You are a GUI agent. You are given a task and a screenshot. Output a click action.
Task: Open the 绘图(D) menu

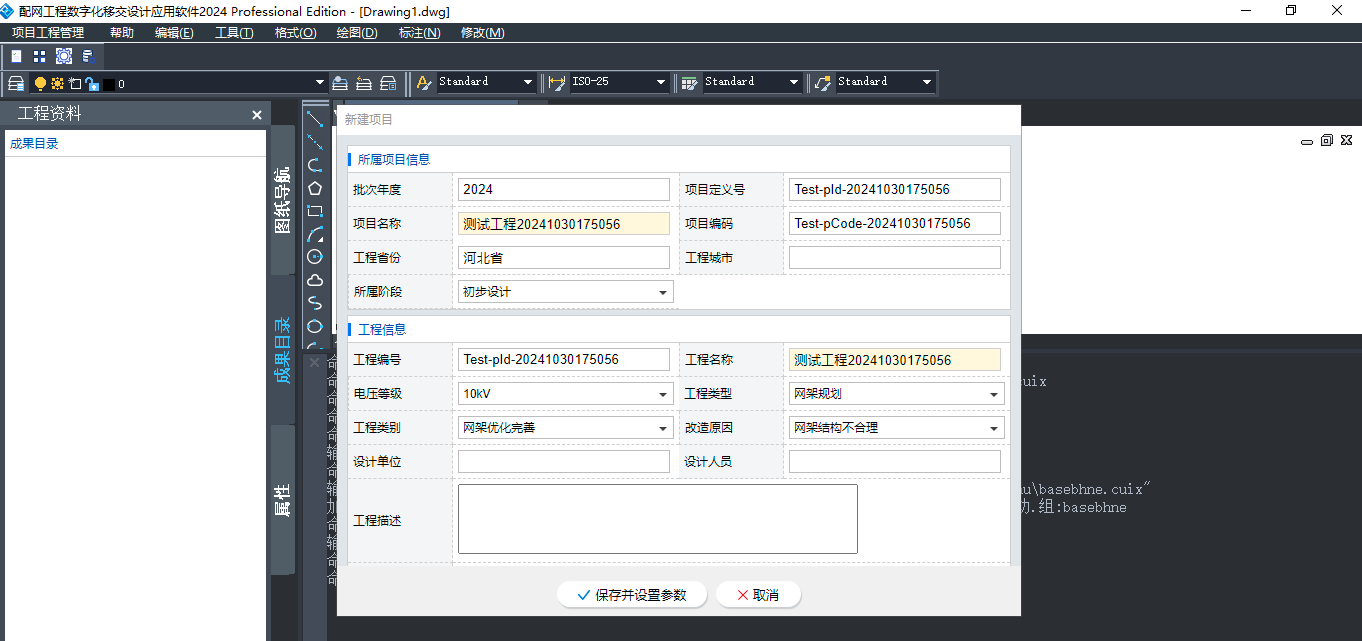[x=357, y=33]
